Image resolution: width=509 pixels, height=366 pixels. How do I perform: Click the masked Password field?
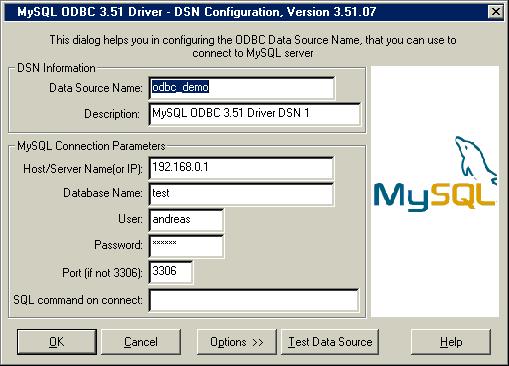pyautogui.click(x=186, y=246)
